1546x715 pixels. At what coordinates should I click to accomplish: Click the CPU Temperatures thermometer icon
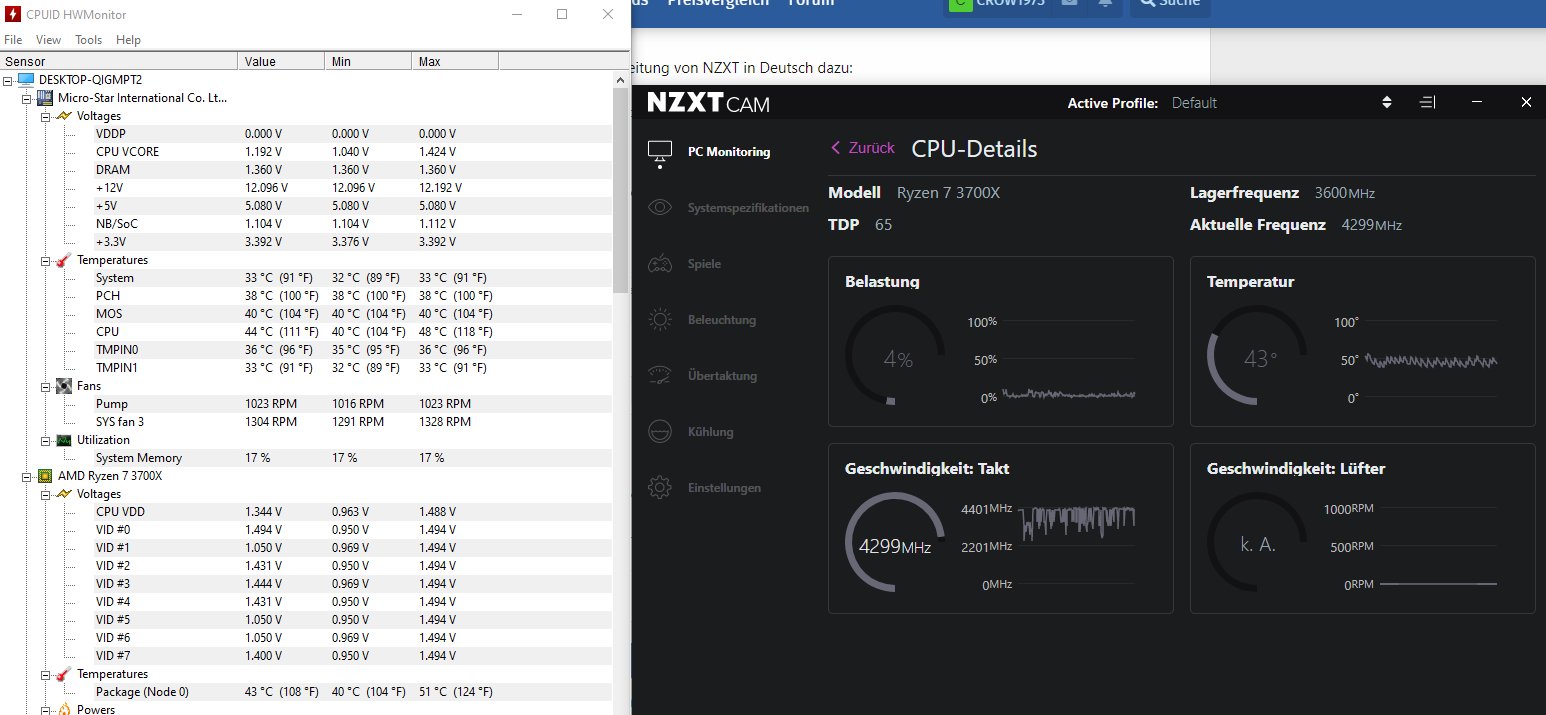tap(64, 674)
